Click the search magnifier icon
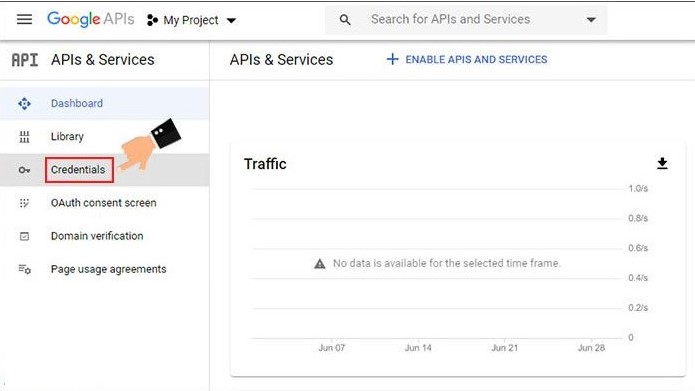The width and height of the screenshot is (695, 391). click(x=345, y=20)
